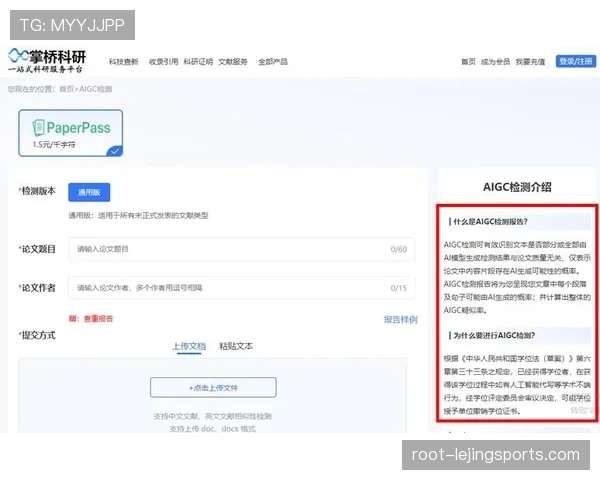
Task: Click the 登录/注册 button
Action: click(576, 61)
